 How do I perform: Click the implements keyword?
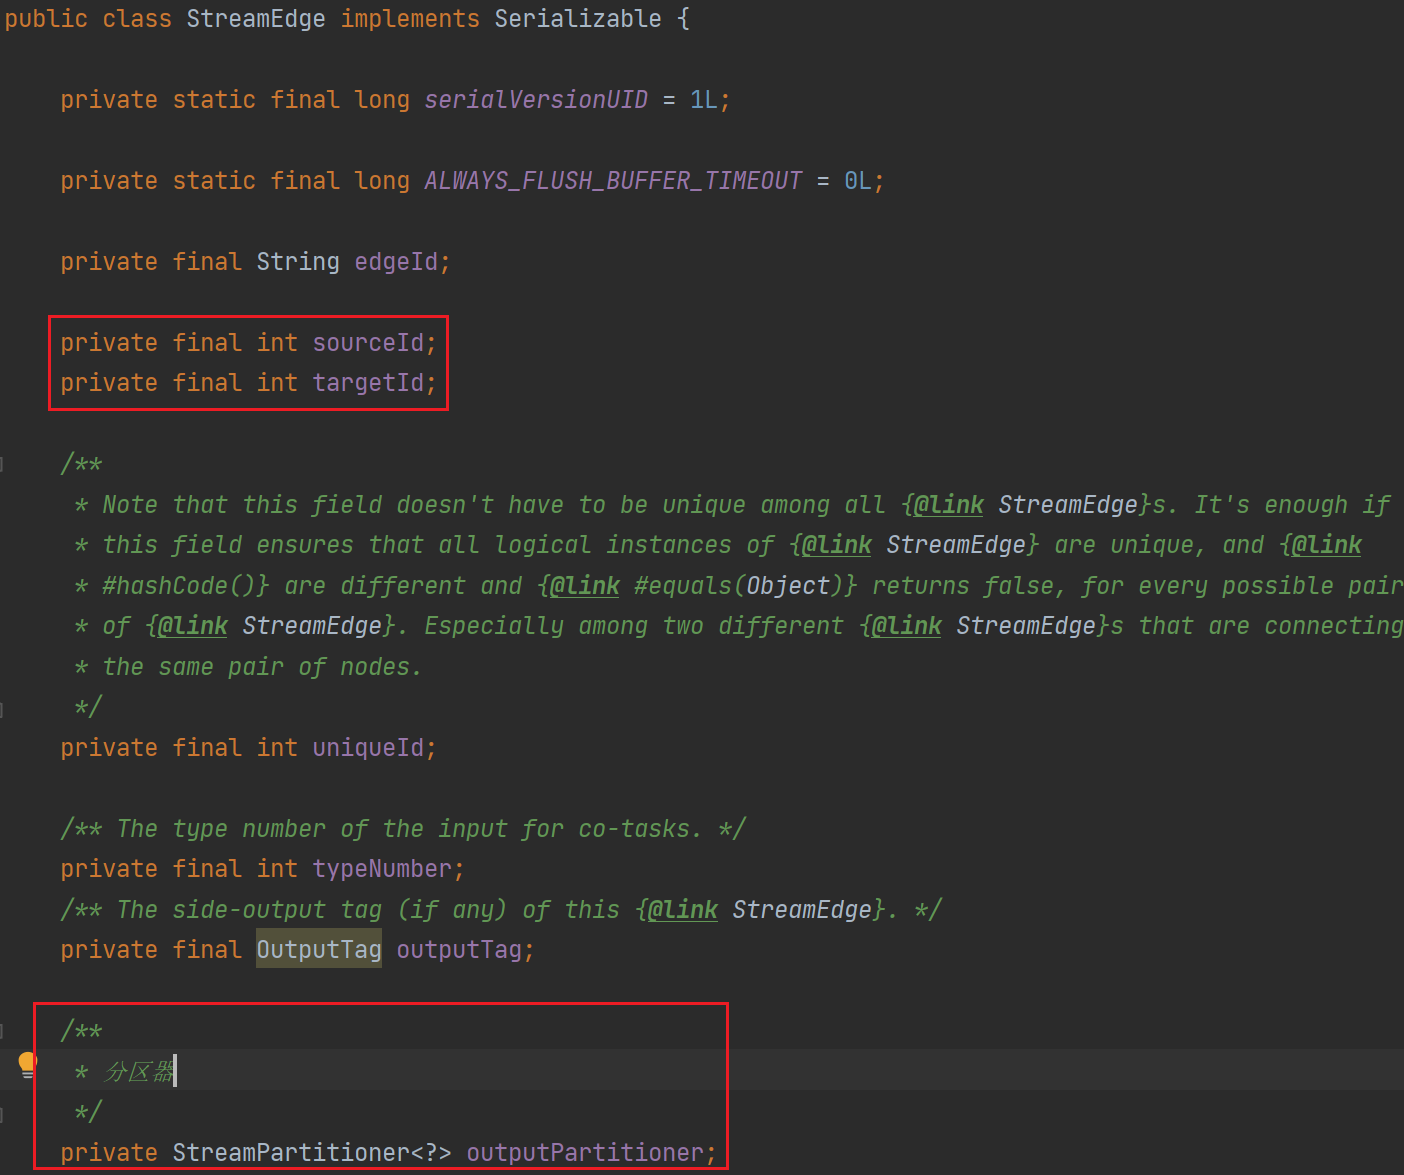pyautogui.click(x=410, y=19)
